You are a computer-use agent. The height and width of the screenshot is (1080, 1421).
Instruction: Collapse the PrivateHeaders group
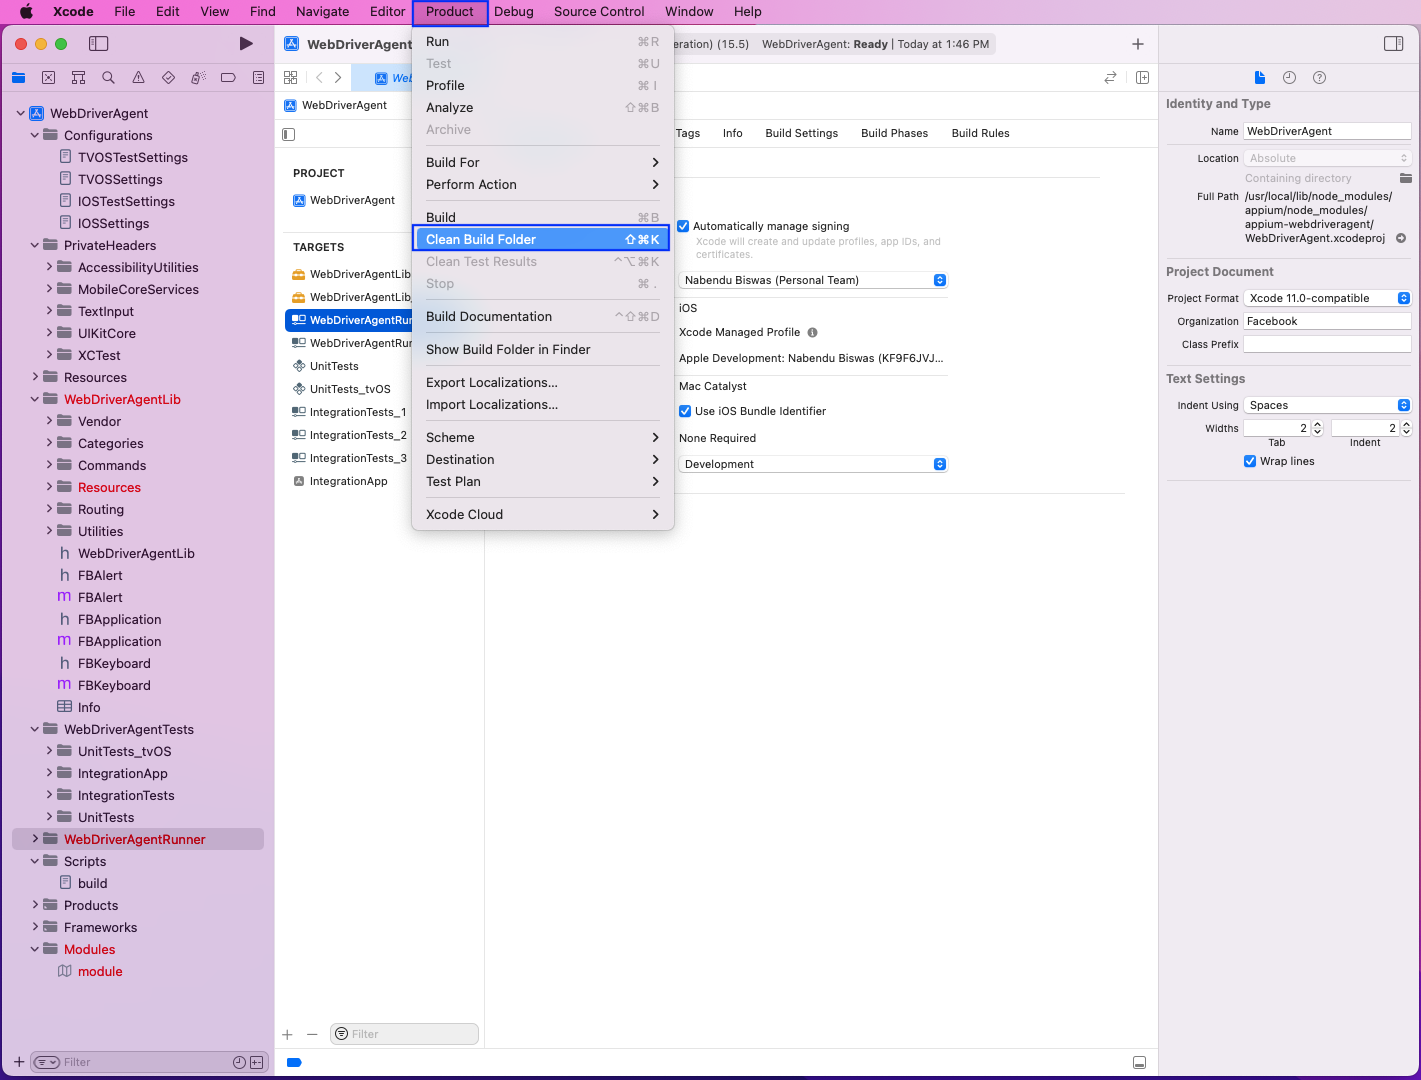pyautogui.click(x=35, y=245)
